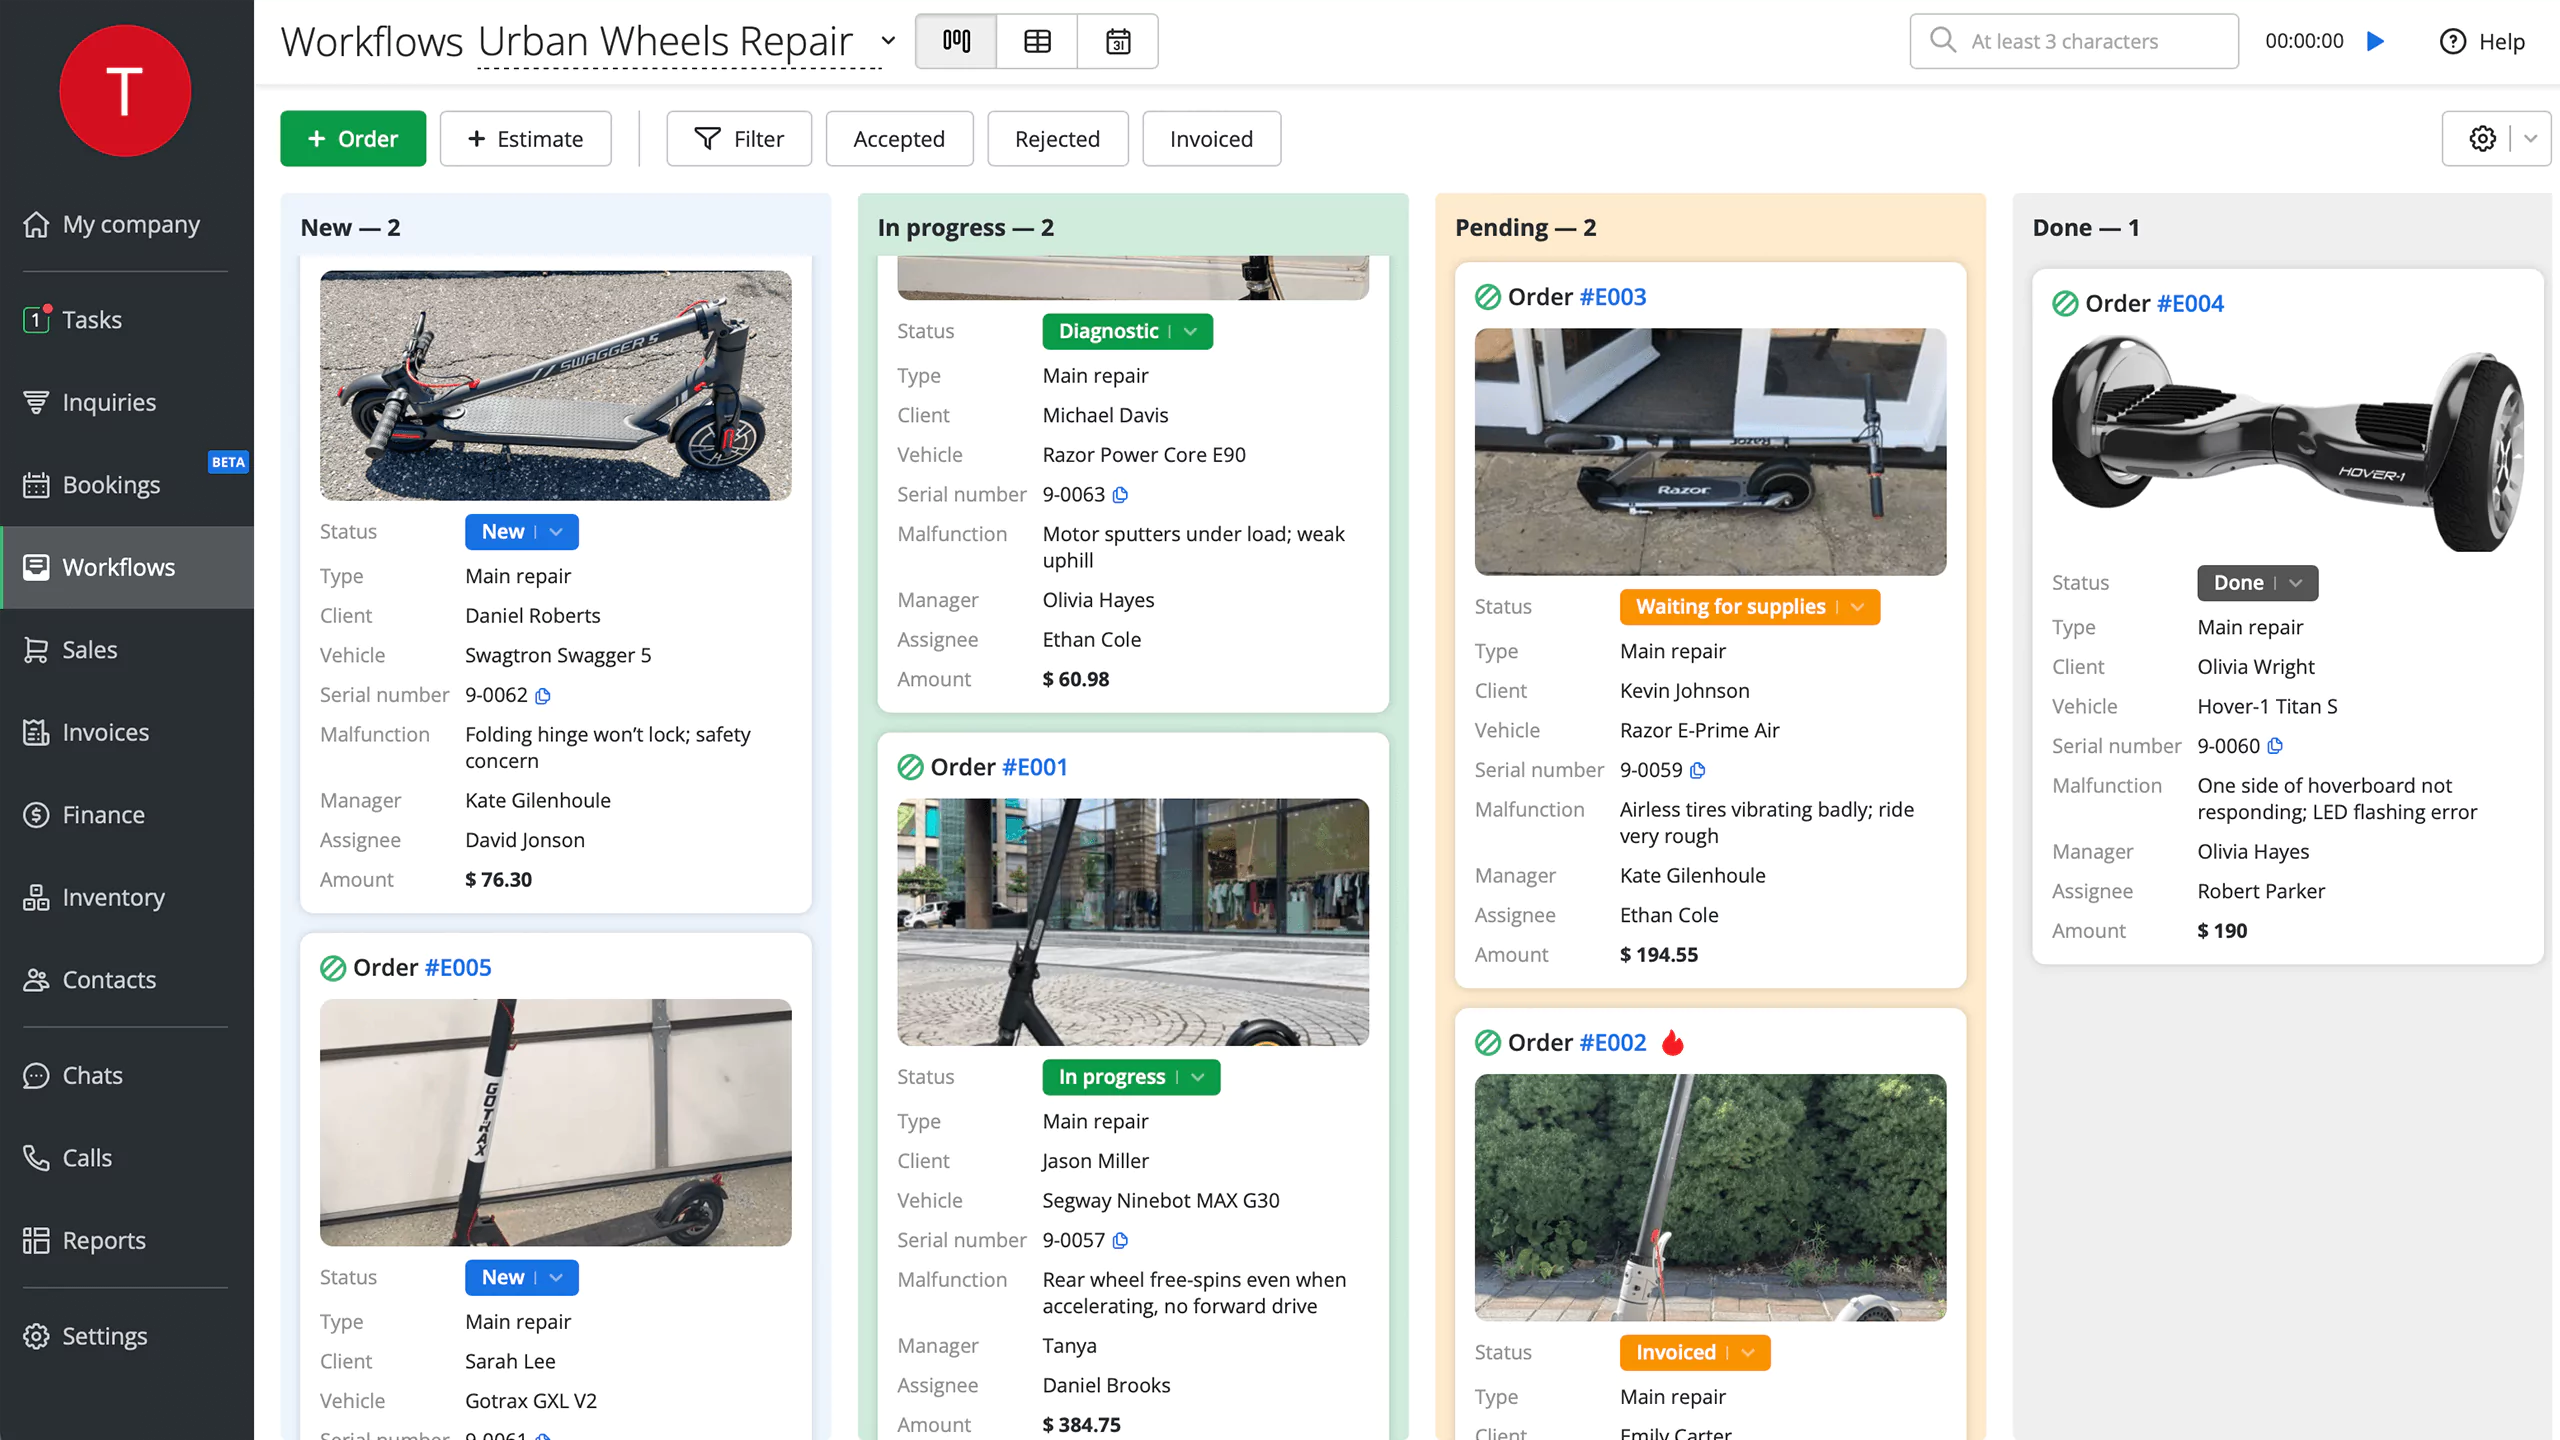
Task: Open Help in the top bar
Action: 2483,41
